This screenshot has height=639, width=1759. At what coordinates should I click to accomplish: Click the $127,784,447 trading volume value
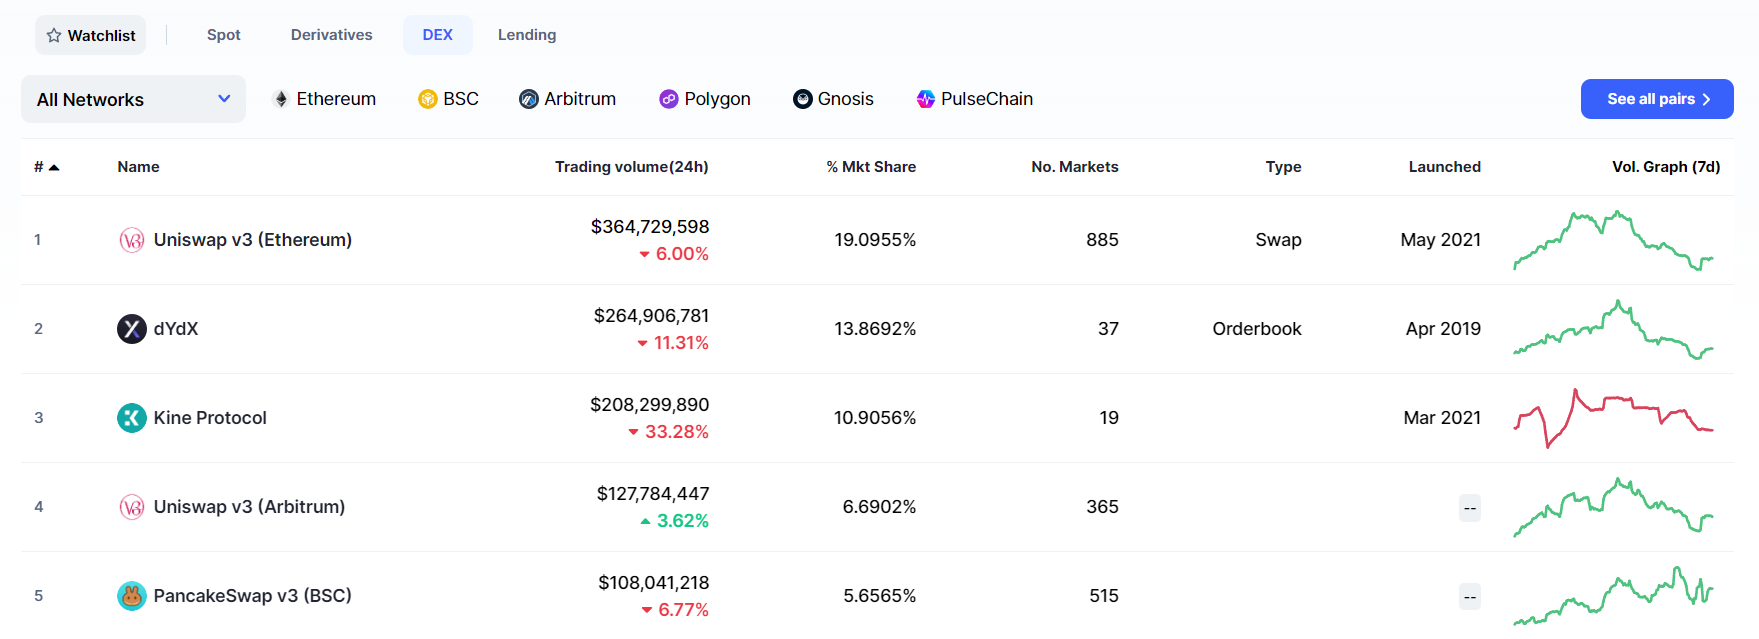click(653, 494)
